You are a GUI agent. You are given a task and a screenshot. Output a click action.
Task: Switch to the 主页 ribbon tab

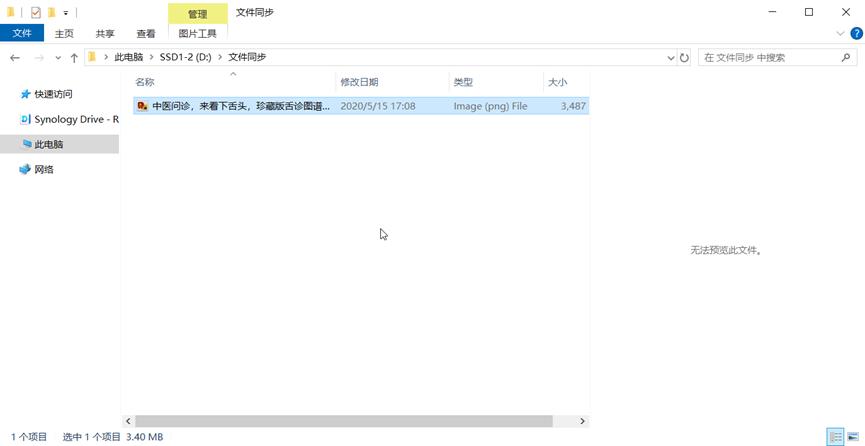tap(64, 34)
